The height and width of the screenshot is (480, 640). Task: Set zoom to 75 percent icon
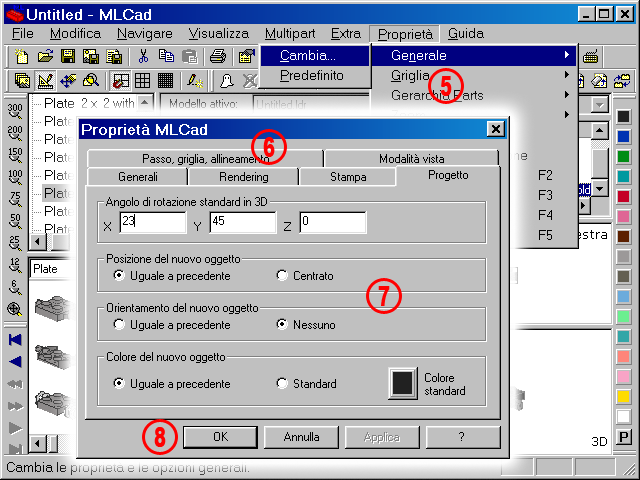point(15,199)
